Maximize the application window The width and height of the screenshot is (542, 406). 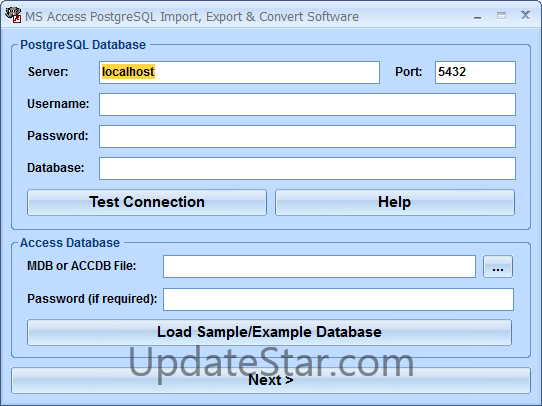[x=501, y=16]
